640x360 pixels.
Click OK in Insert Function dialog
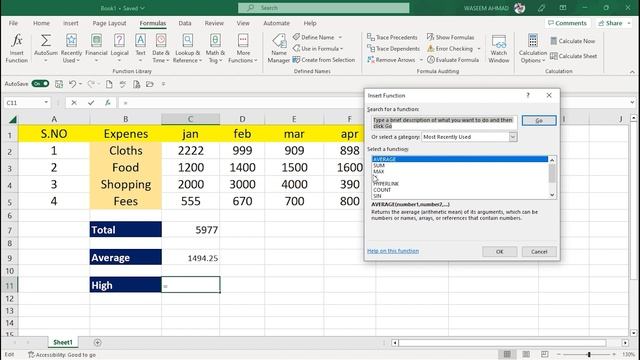[499, 251]
